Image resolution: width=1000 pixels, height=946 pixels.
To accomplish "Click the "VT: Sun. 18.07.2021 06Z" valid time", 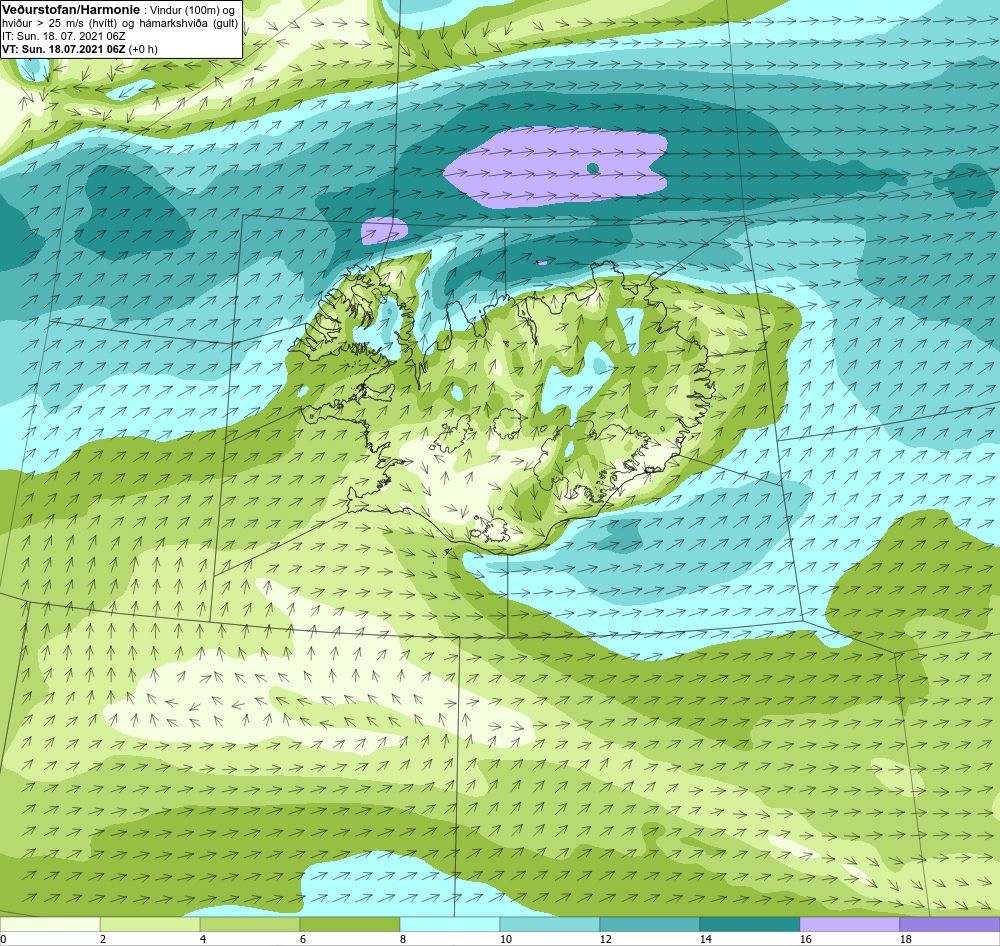I will [64, 48].
